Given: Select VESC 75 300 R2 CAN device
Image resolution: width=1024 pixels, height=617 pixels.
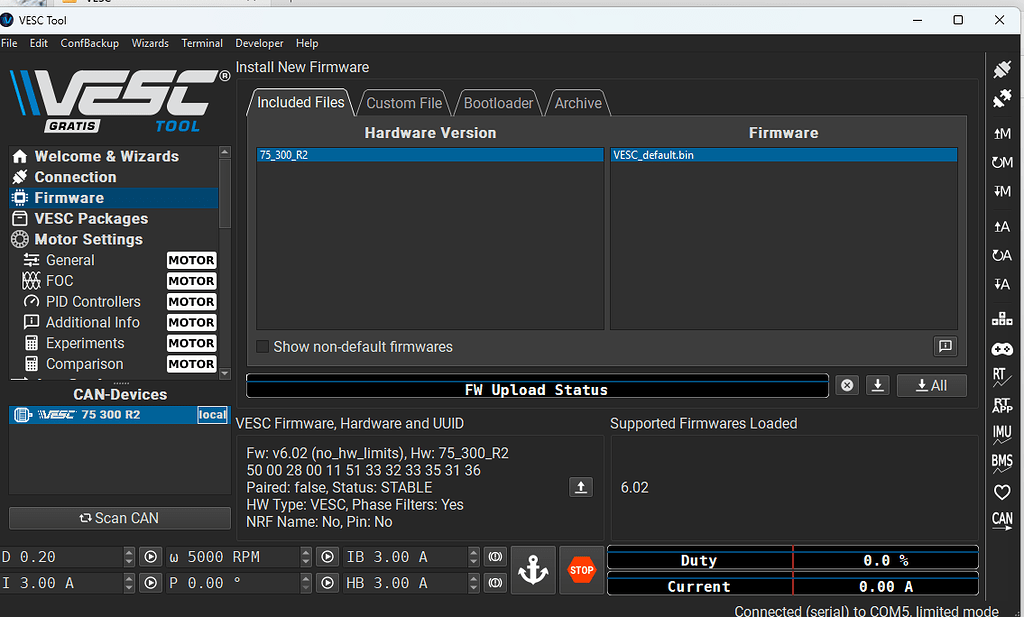Looking at the screenshot, I should click(120, 415).
